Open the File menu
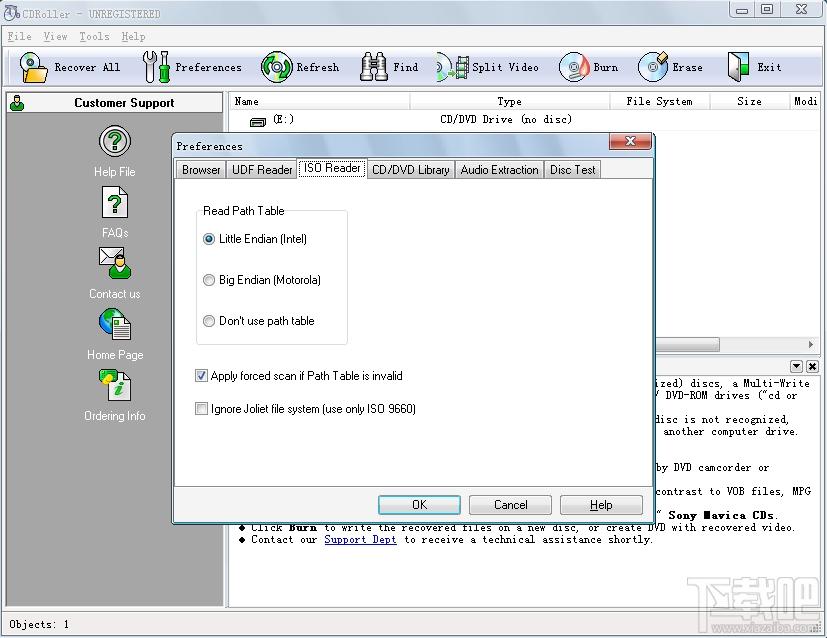 (20, 36)
